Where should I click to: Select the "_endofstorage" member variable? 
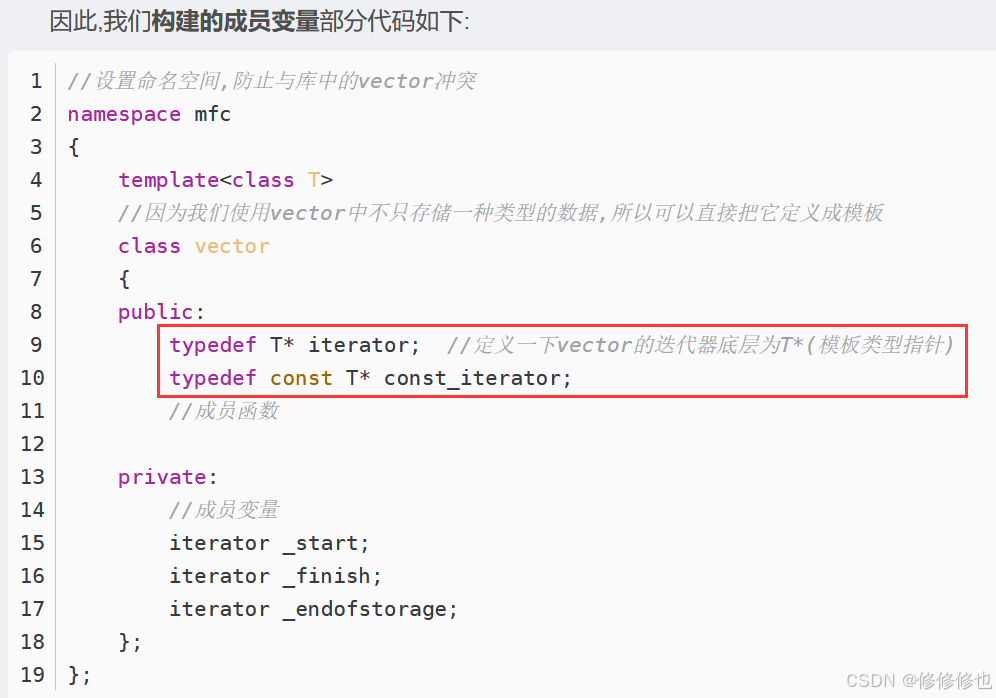coord(370,609)
